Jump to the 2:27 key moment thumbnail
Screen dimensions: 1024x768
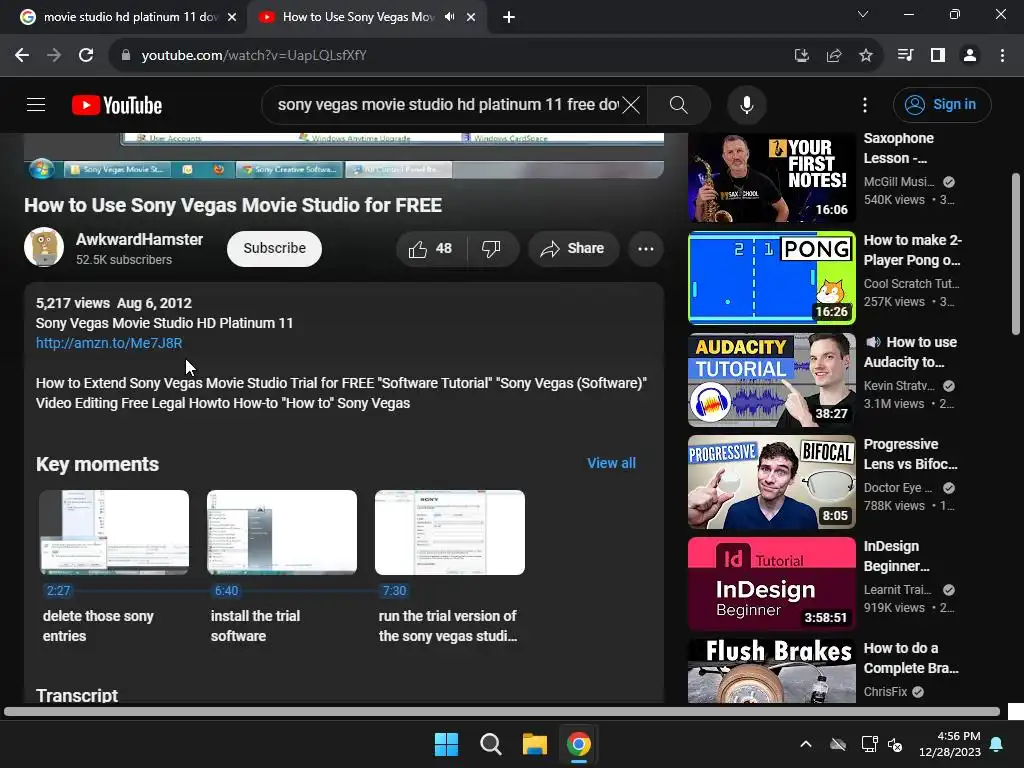pyautogui.click(x=114, y=533)
